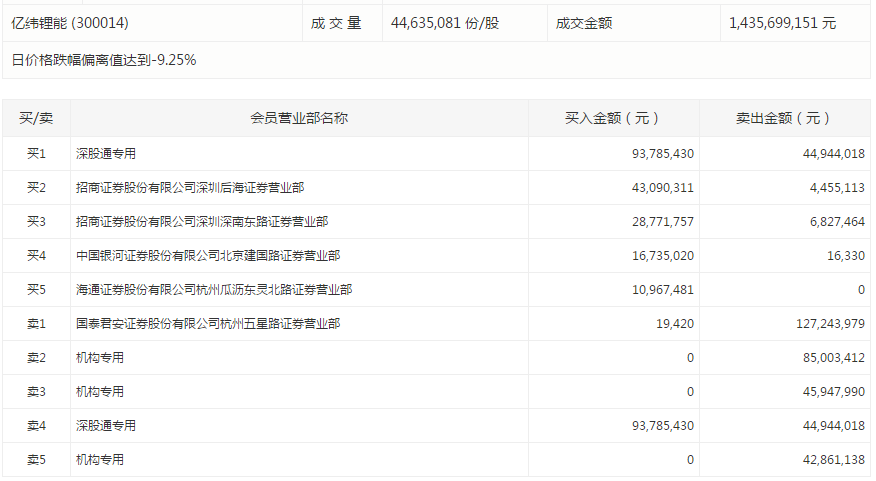Click the sell amount 45,947,990
Image resolution: width=876 pixels, height=481 pixels.
coord(834,392)
